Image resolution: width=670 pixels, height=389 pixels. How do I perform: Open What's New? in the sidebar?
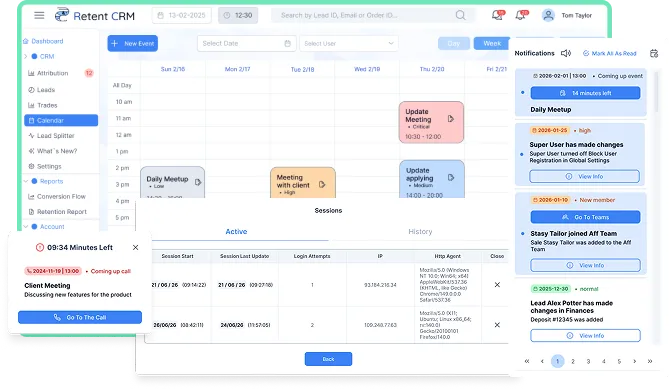tap(53, 151)
